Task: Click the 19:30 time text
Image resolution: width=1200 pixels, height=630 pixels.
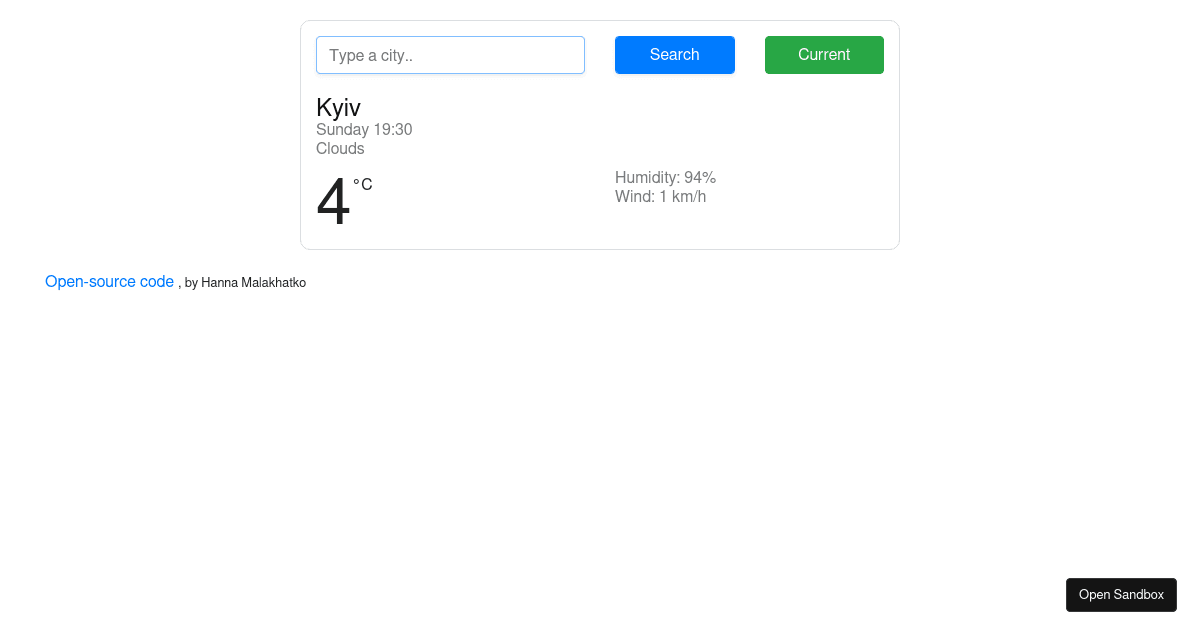Action: coord(393,130)
